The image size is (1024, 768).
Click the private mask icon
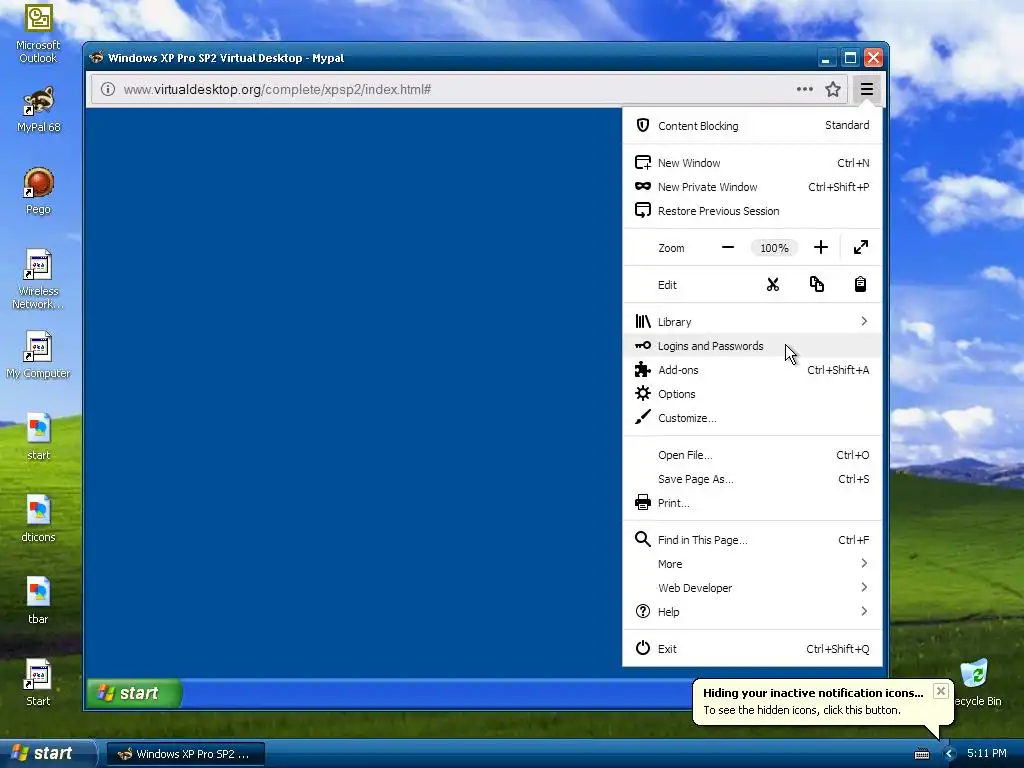(643, 187)
